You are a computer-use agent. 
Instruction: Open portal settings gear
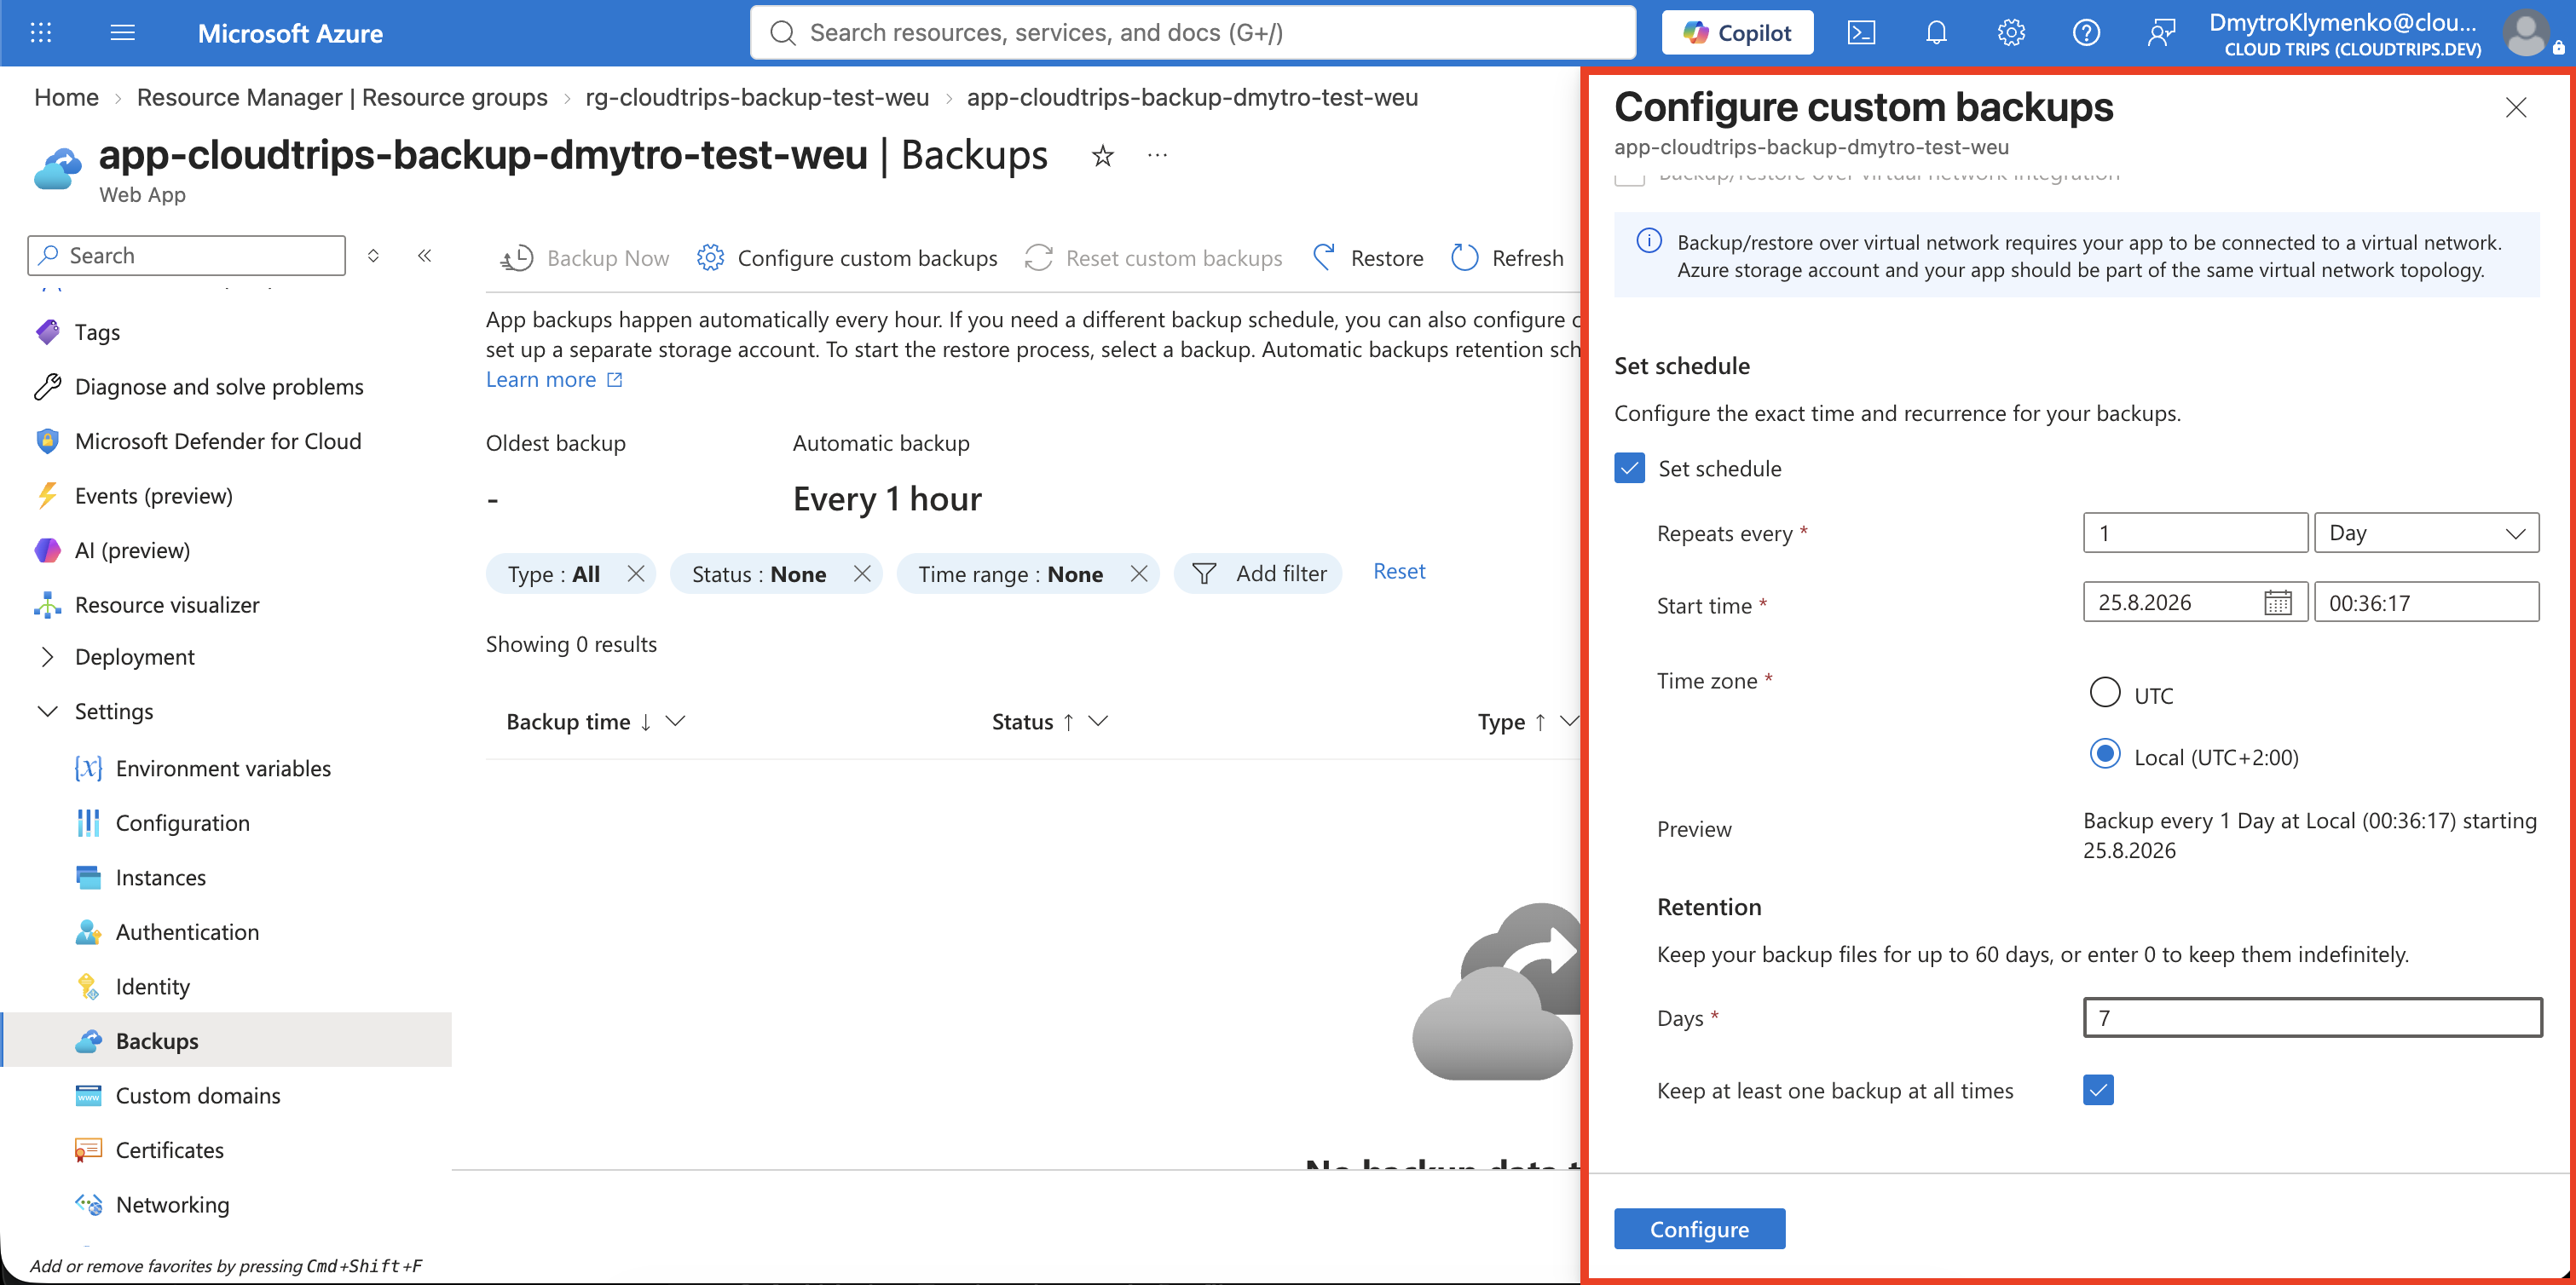pos(2011,33)
